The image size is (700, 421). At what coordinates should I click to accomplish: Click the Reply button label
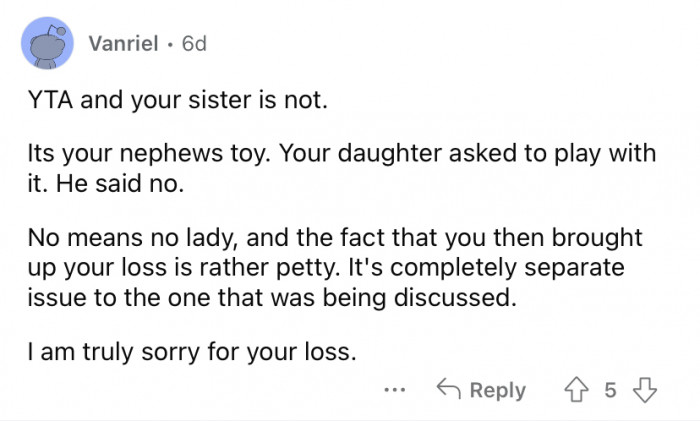click(497, 390)
